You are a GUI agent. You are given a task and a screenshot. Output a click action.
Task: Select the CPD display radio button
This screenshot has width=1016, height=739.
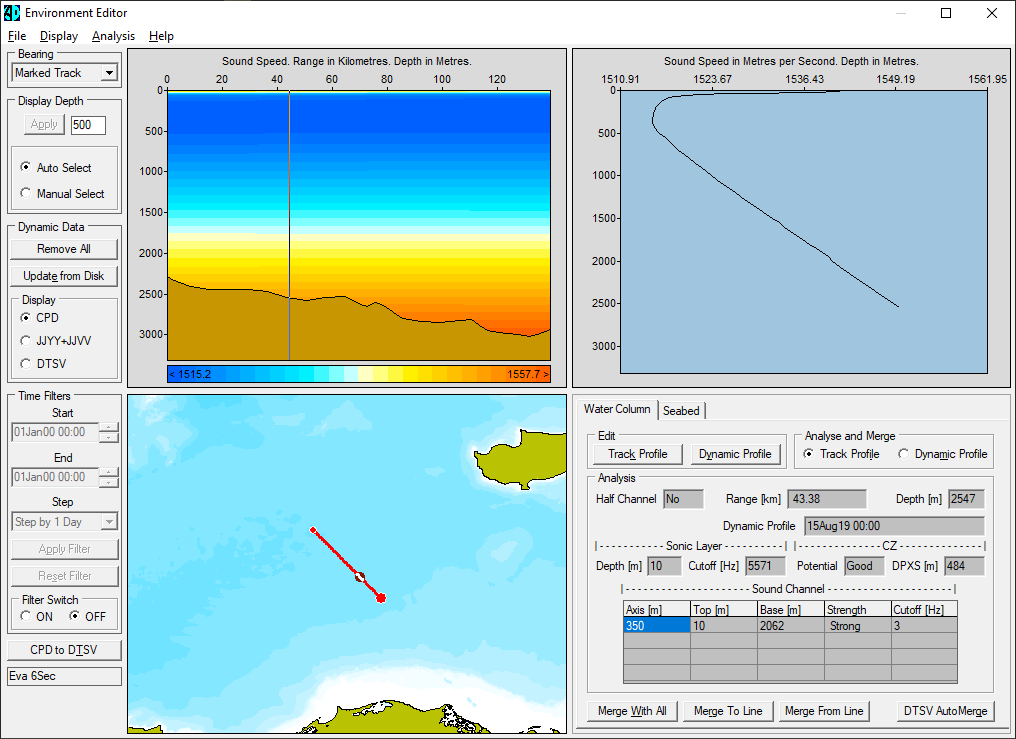tap(40, 318)
